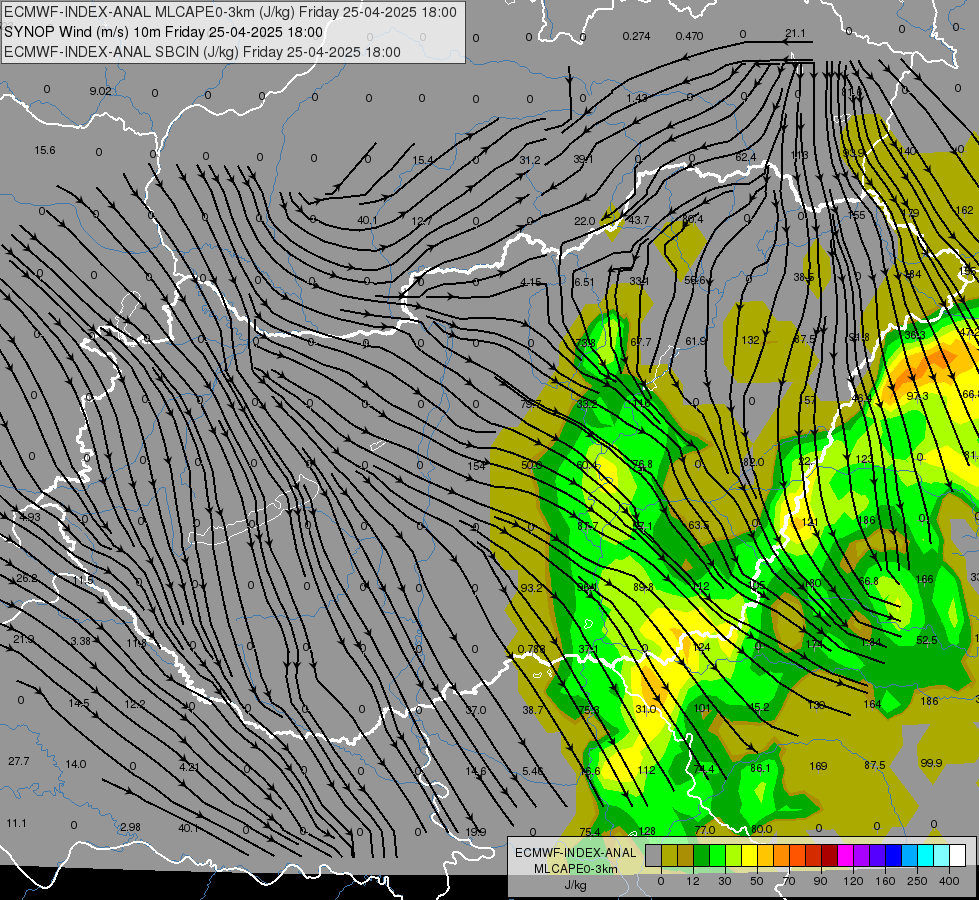Click the map value 27.7

coord(19,761)
